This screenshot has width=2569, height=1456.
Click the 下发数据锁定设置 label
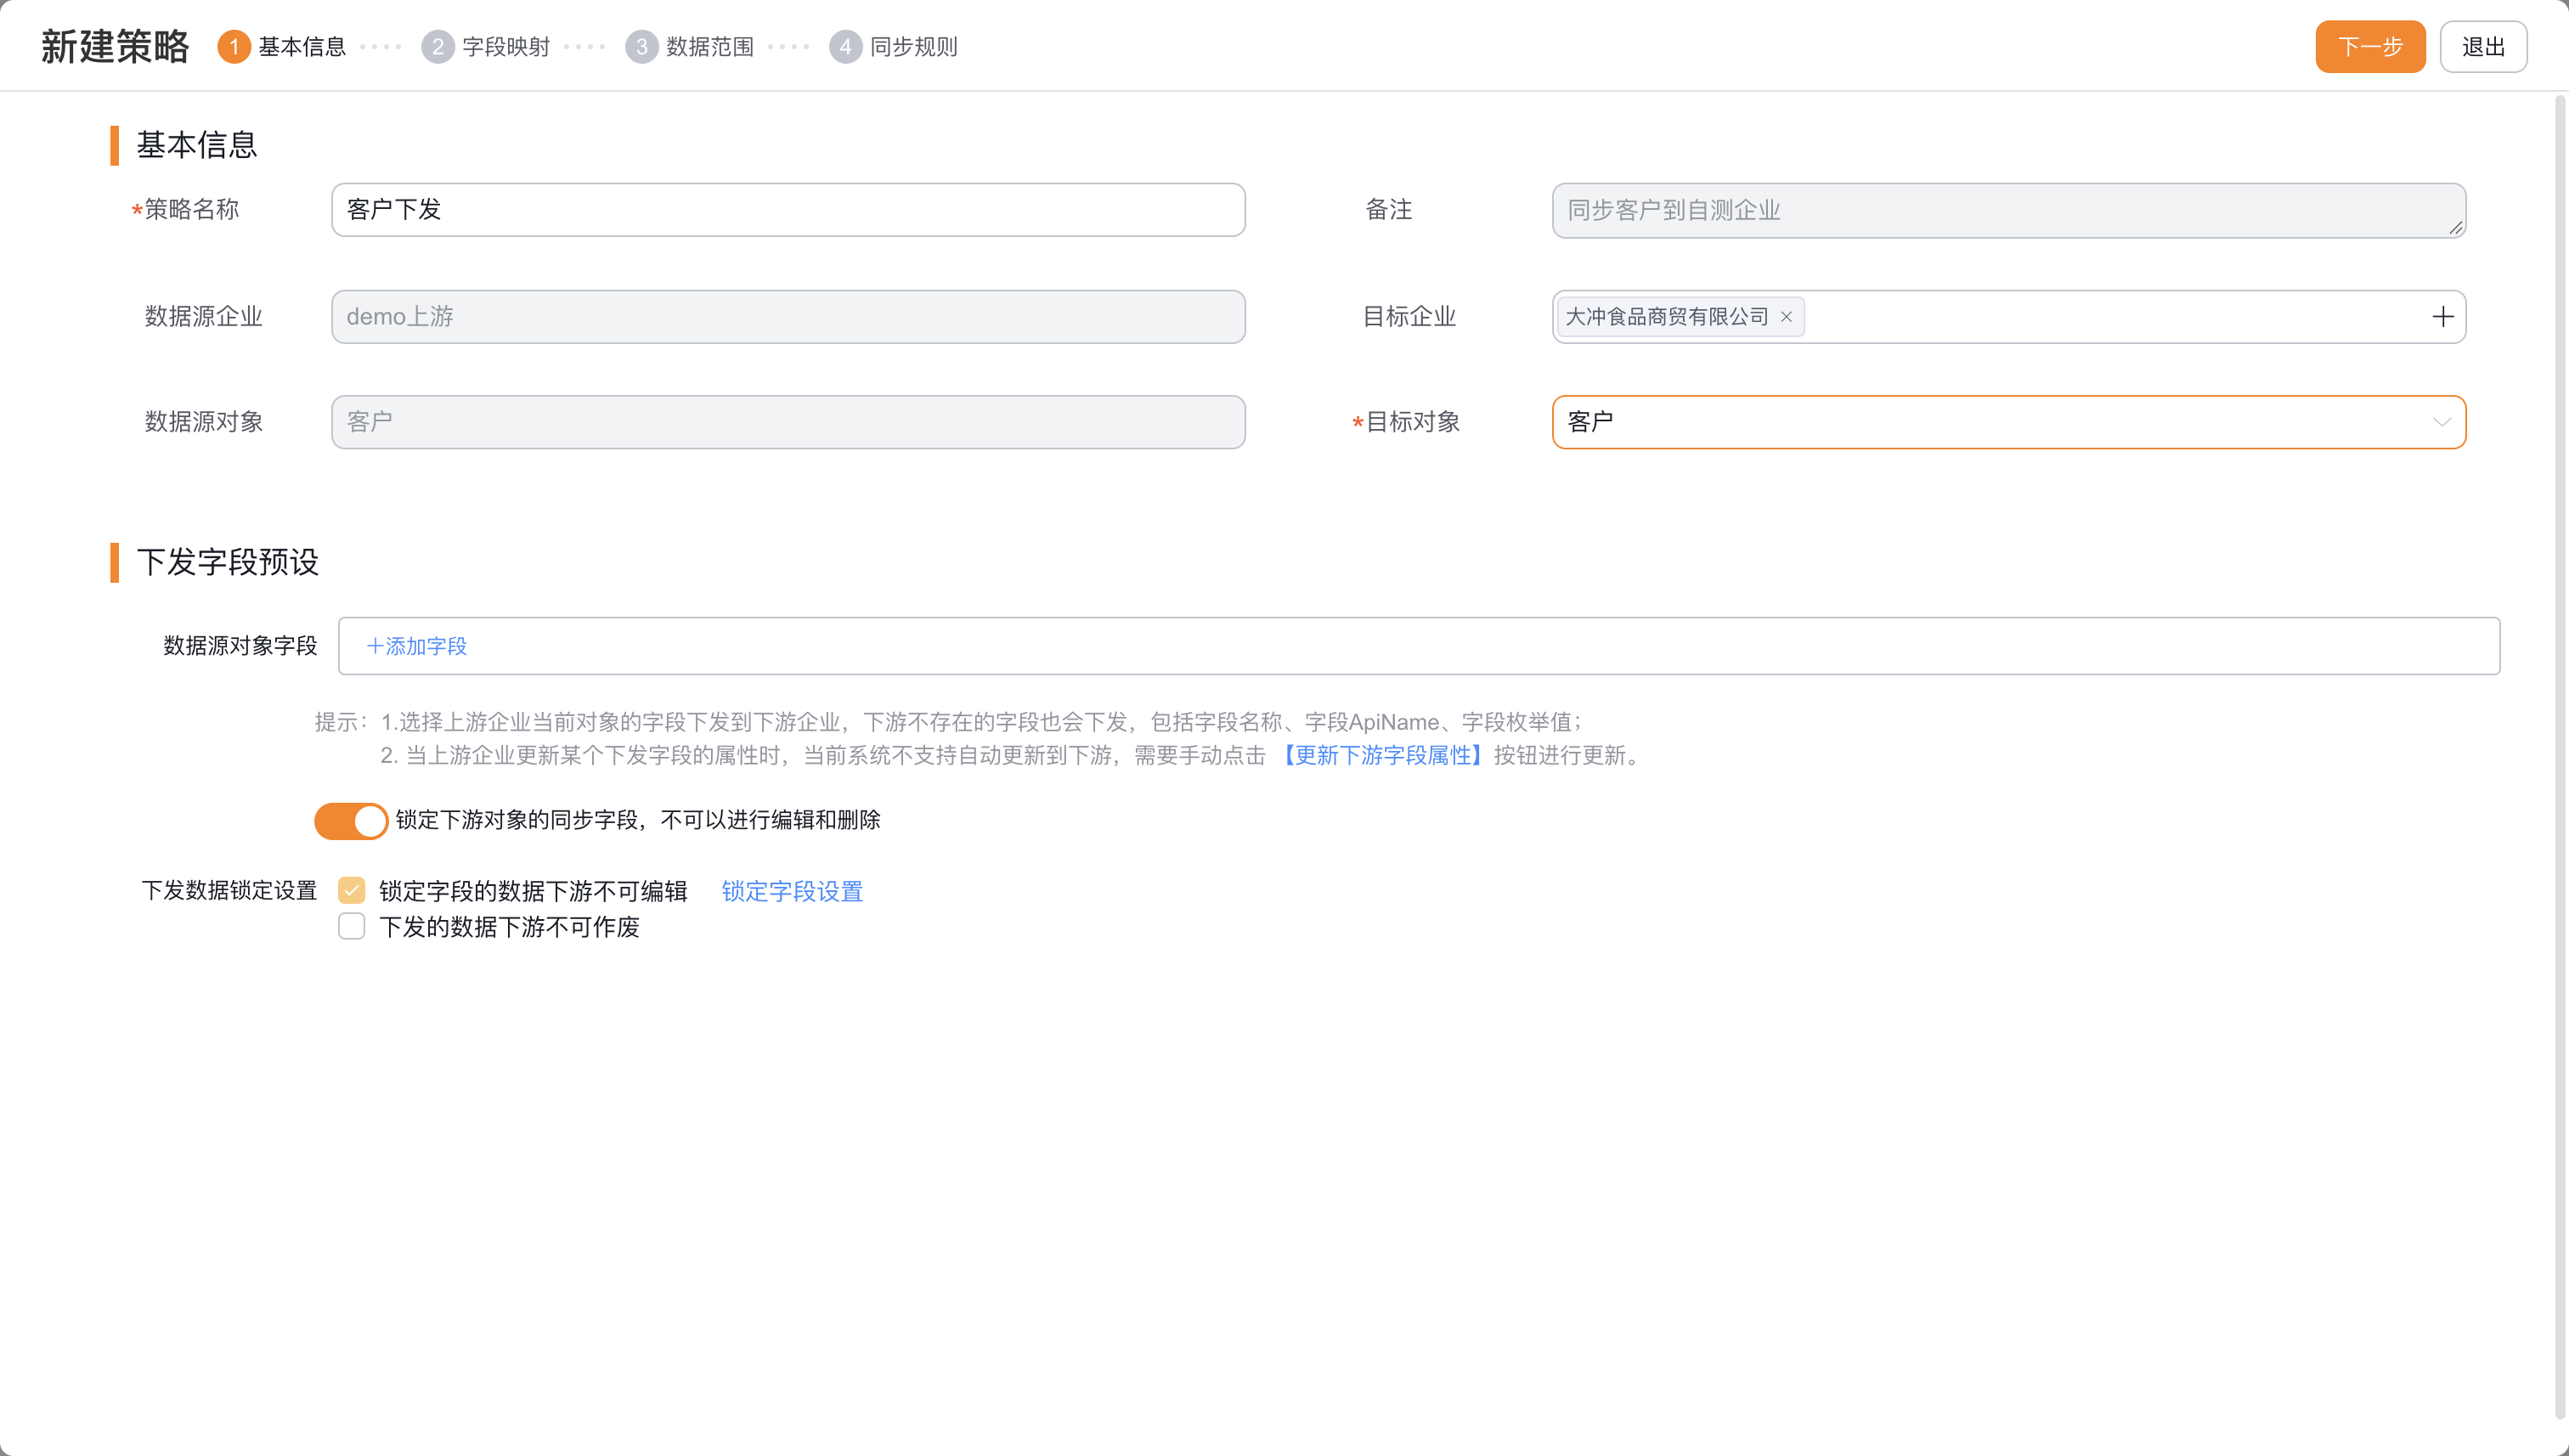click(229, 891)
